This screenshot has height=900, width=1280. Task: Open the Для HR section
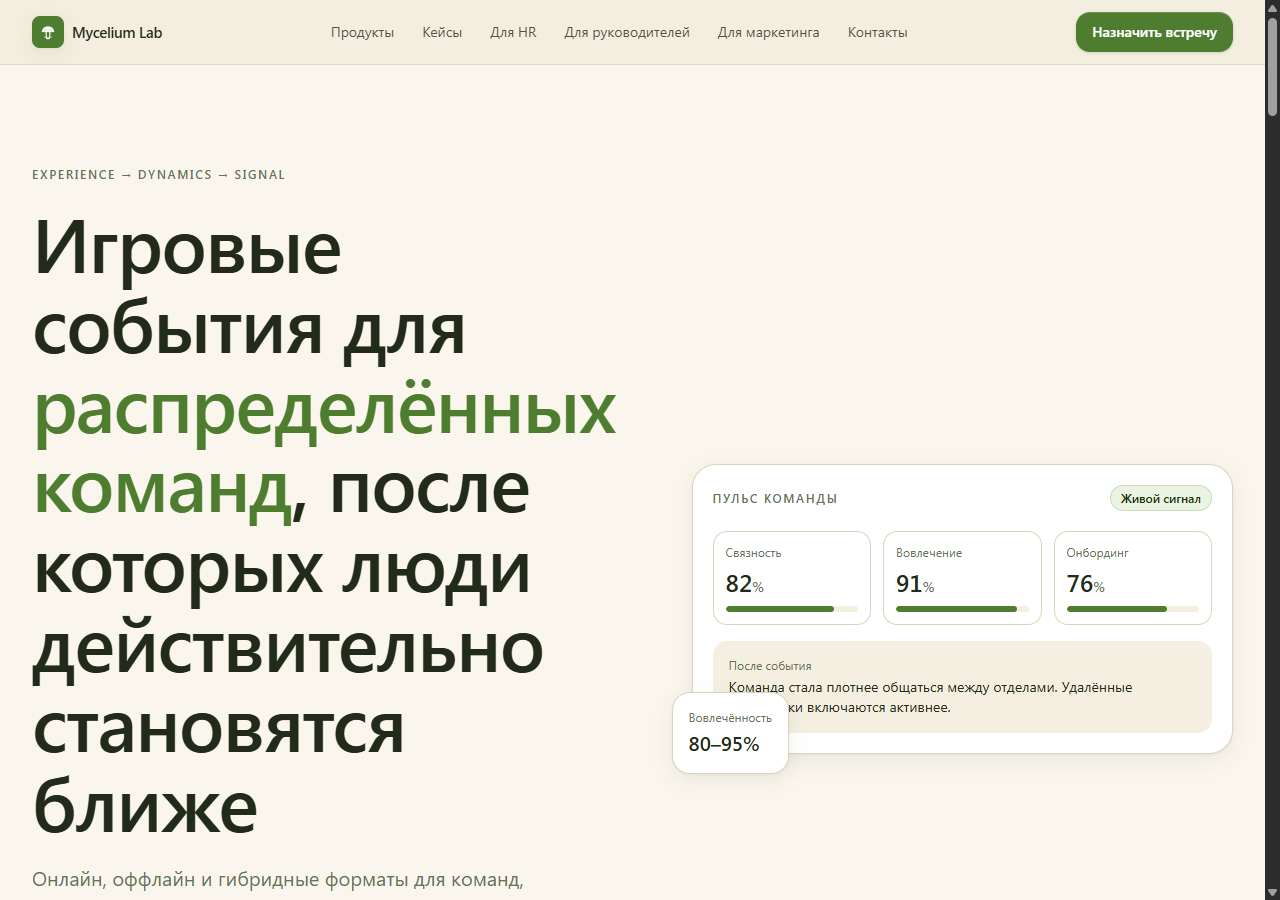[513, 32]
